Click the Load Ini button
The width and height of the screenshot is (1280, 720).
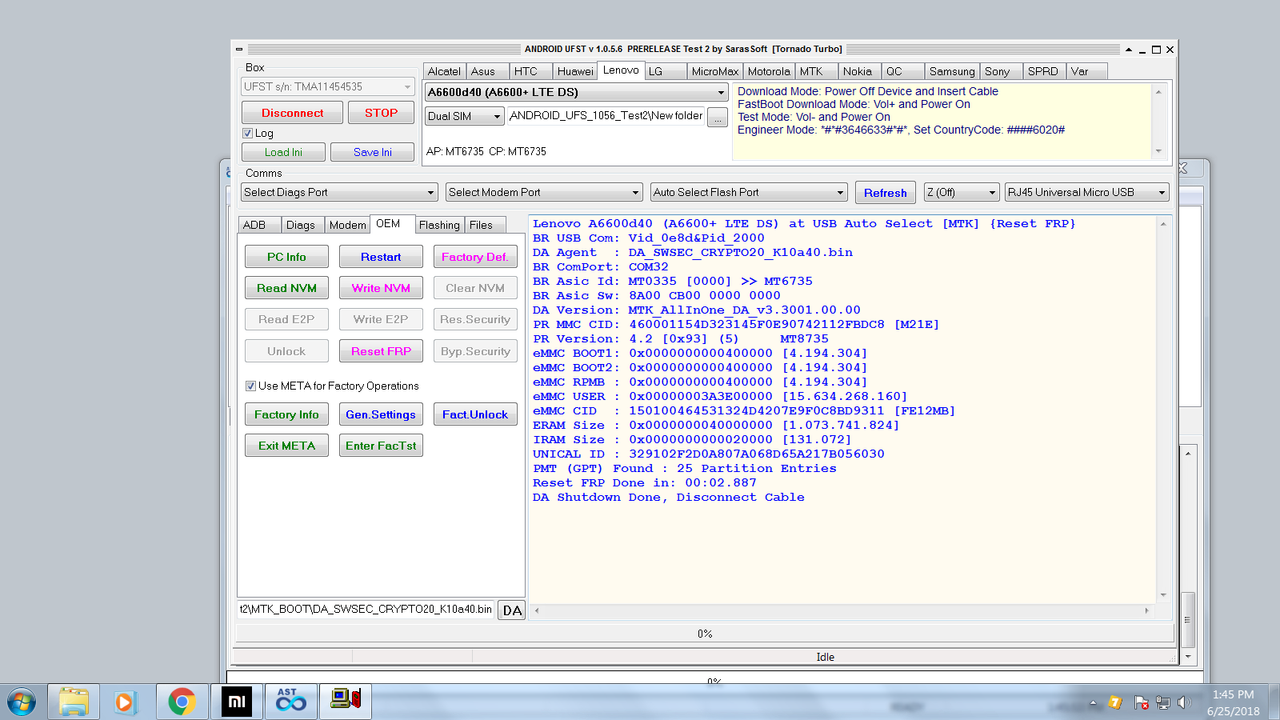coord(283,152)
